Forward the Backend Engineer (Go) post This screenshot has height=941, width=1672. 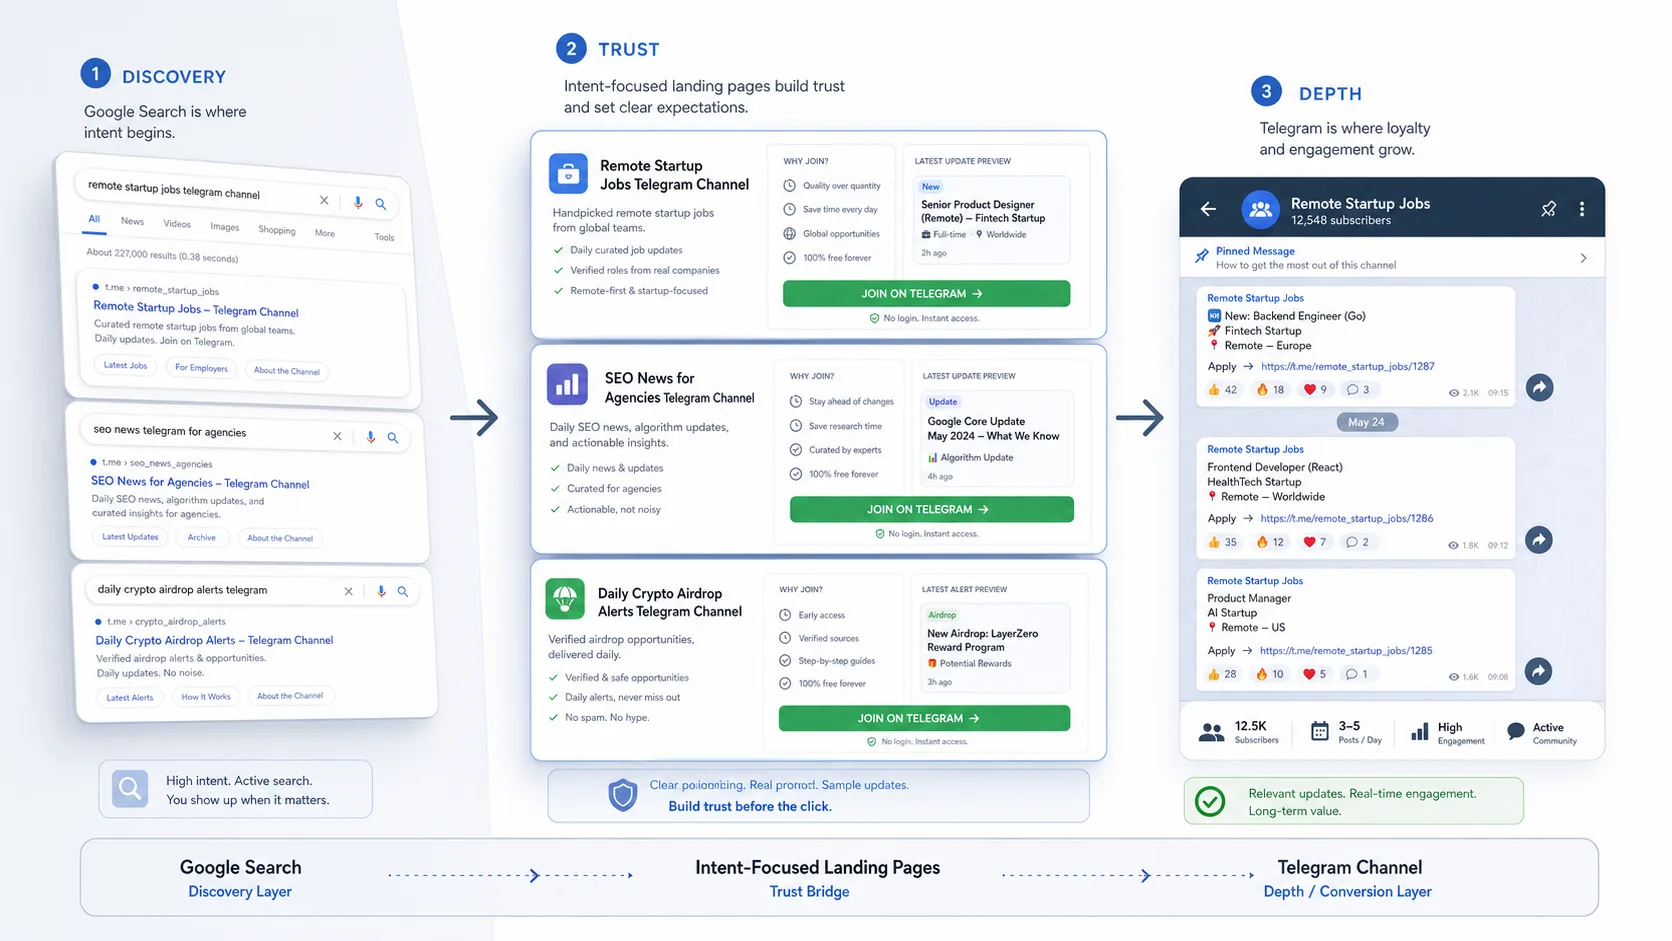point(1539,387)
